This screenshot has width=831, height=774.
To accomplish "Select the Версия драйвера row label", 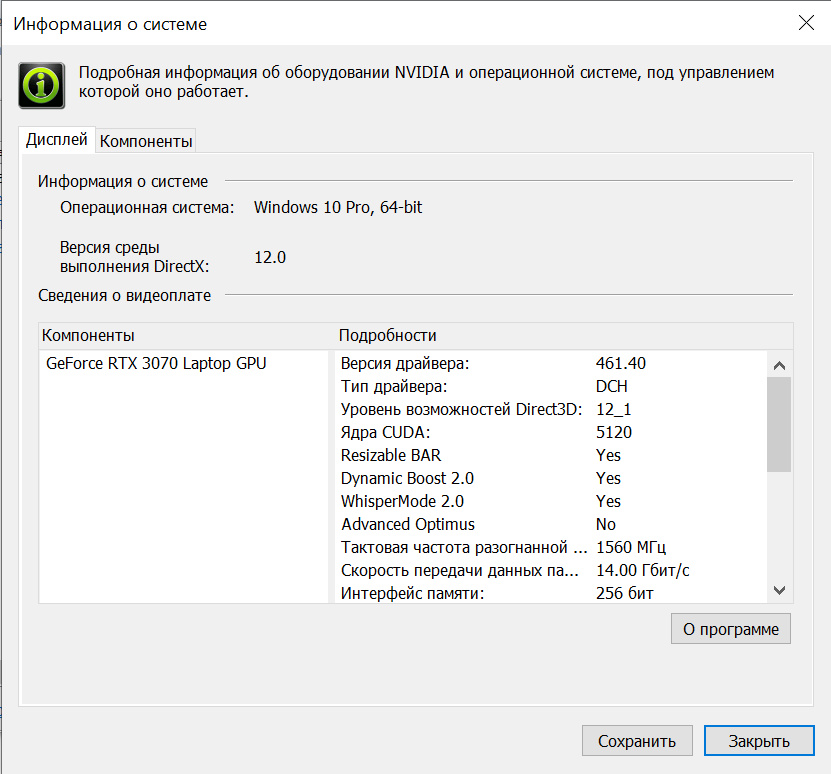I will [405, 364].
